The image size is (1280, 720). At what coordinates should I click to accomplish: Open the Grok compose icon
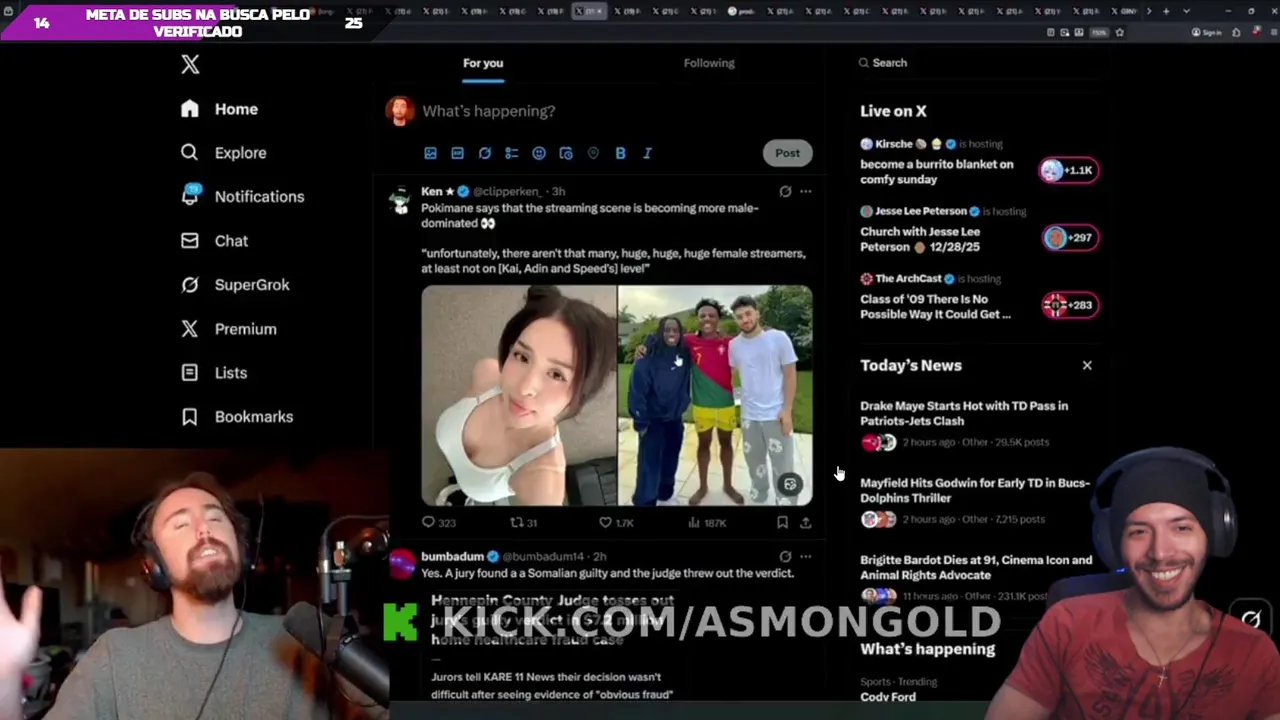[484, 153]
